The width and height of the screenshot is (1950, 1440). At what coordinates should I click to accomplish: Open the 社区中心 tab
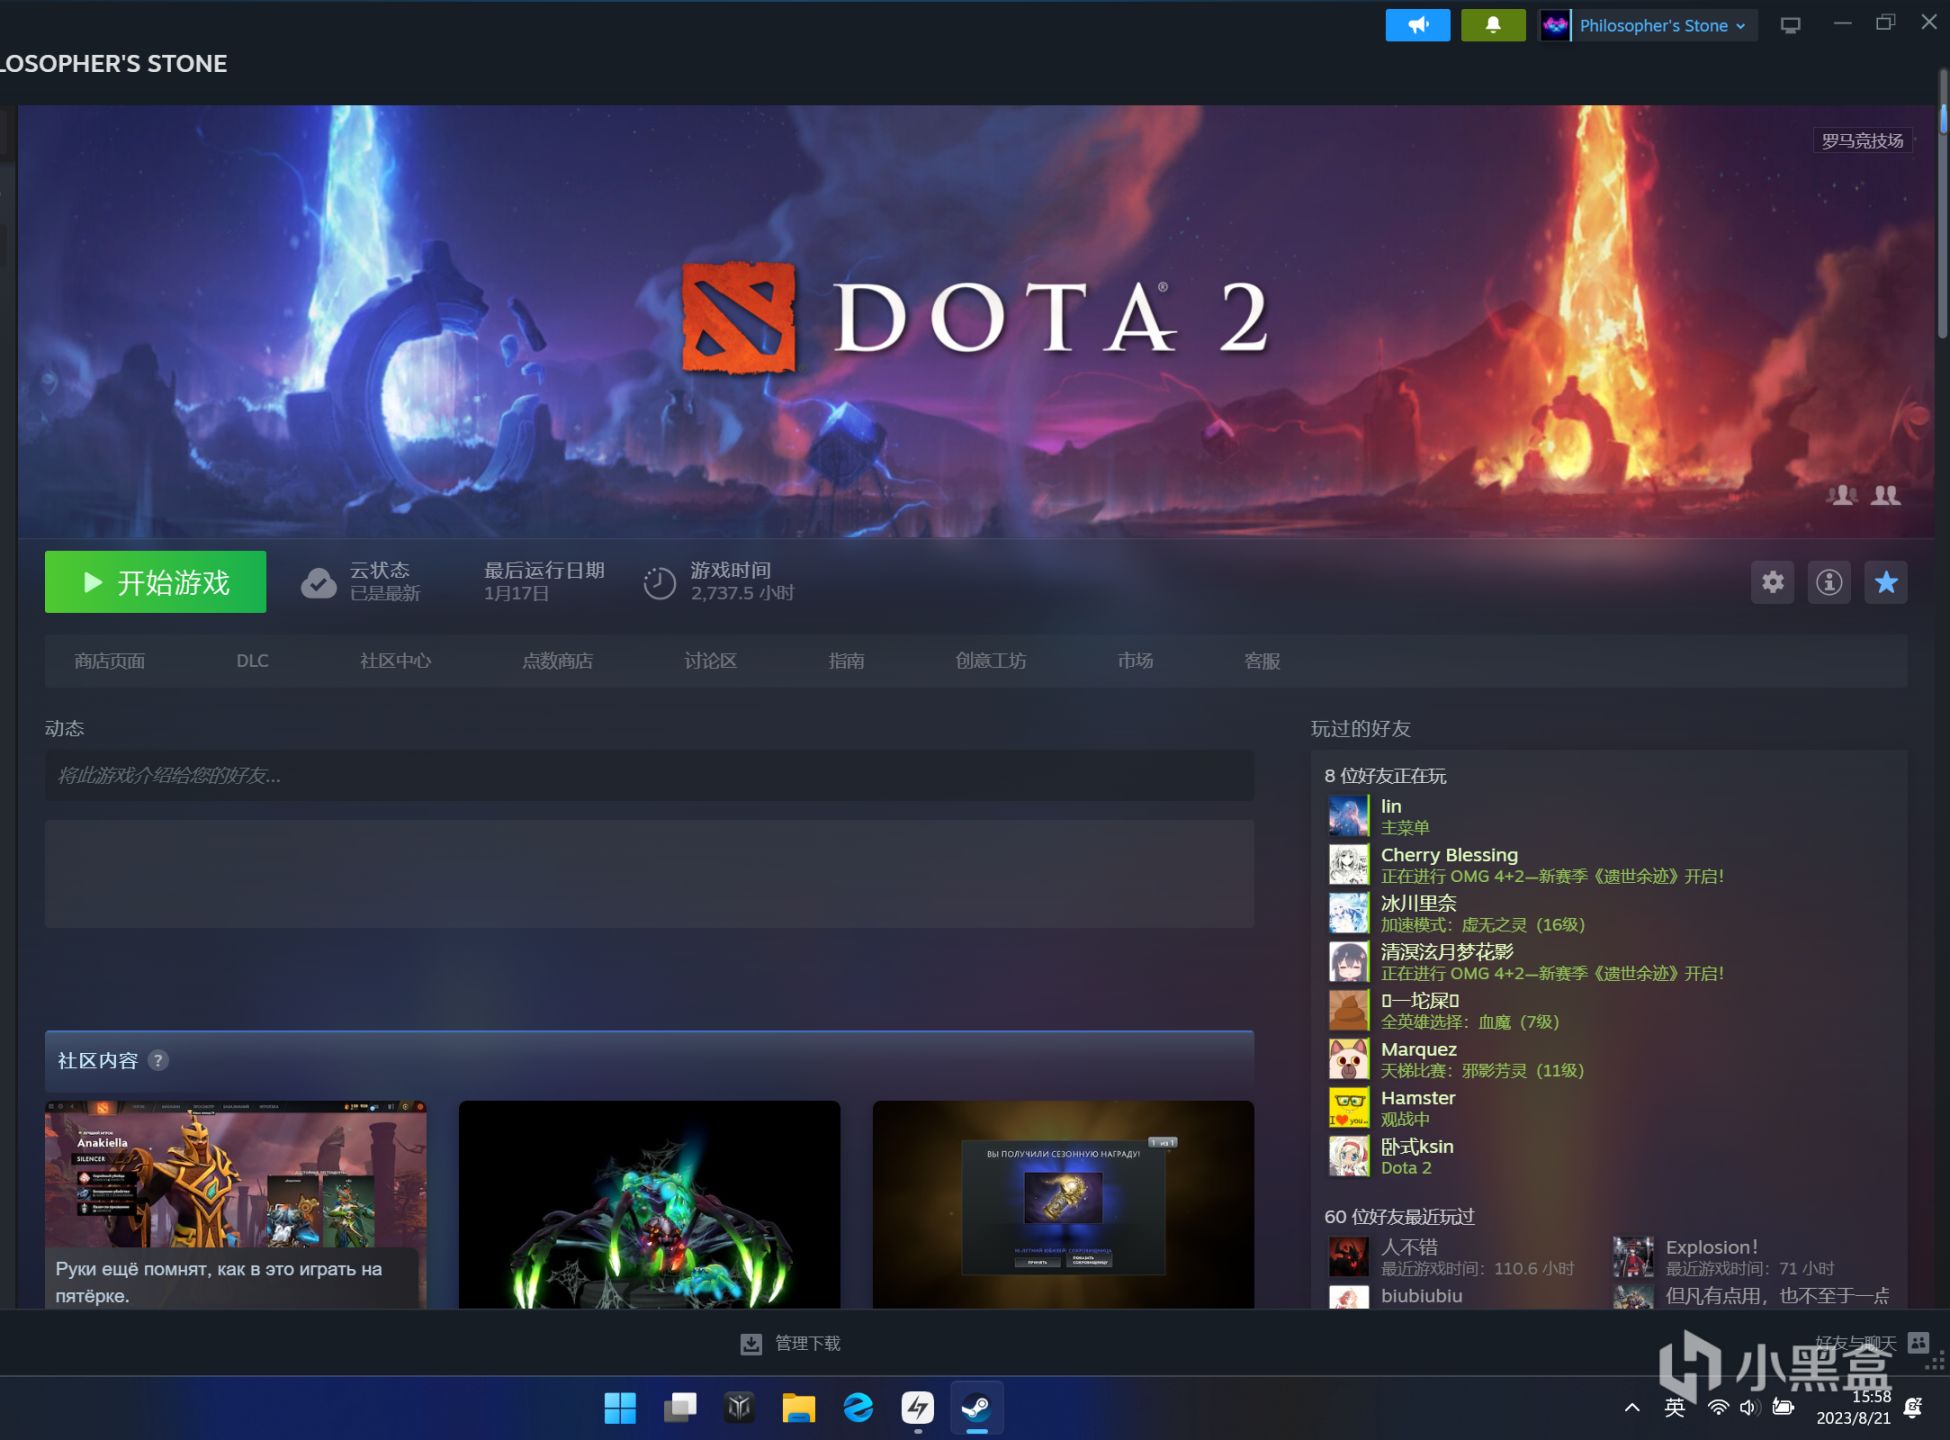(x=396, y=661)
